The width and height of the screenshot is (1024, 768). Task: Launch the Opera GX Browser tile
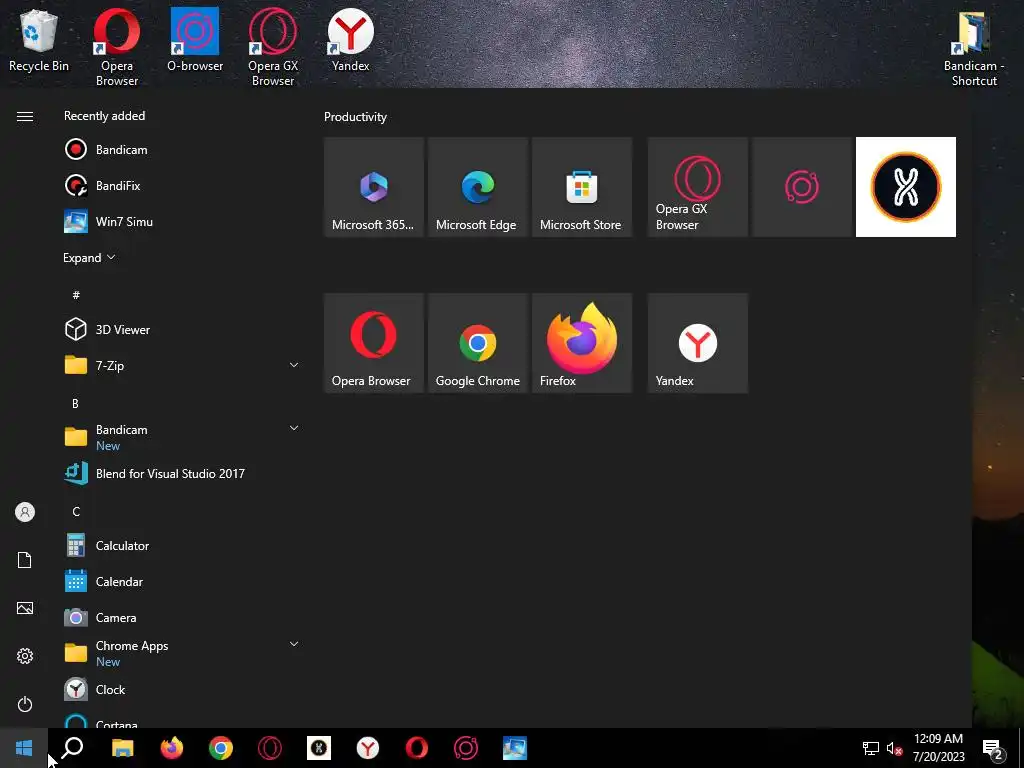(697, 187)
